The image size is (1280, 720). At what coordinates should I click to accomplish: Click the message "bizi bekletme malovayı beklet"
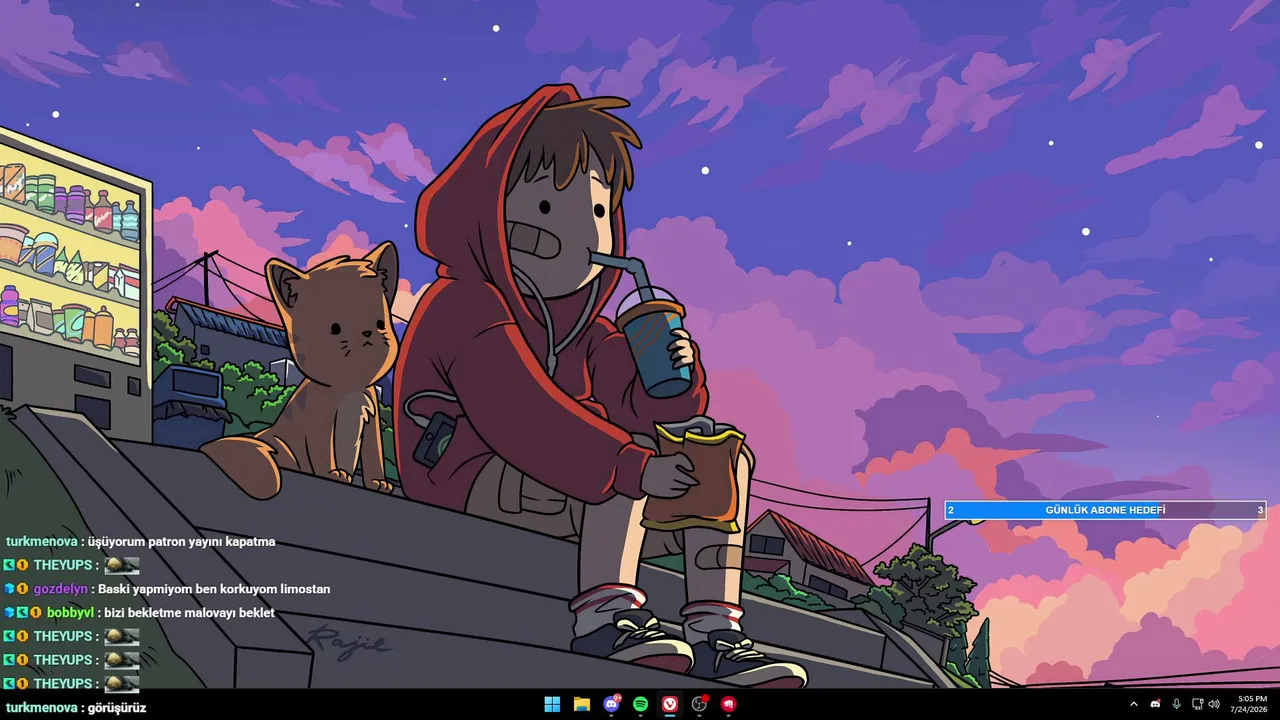point(189,613)
